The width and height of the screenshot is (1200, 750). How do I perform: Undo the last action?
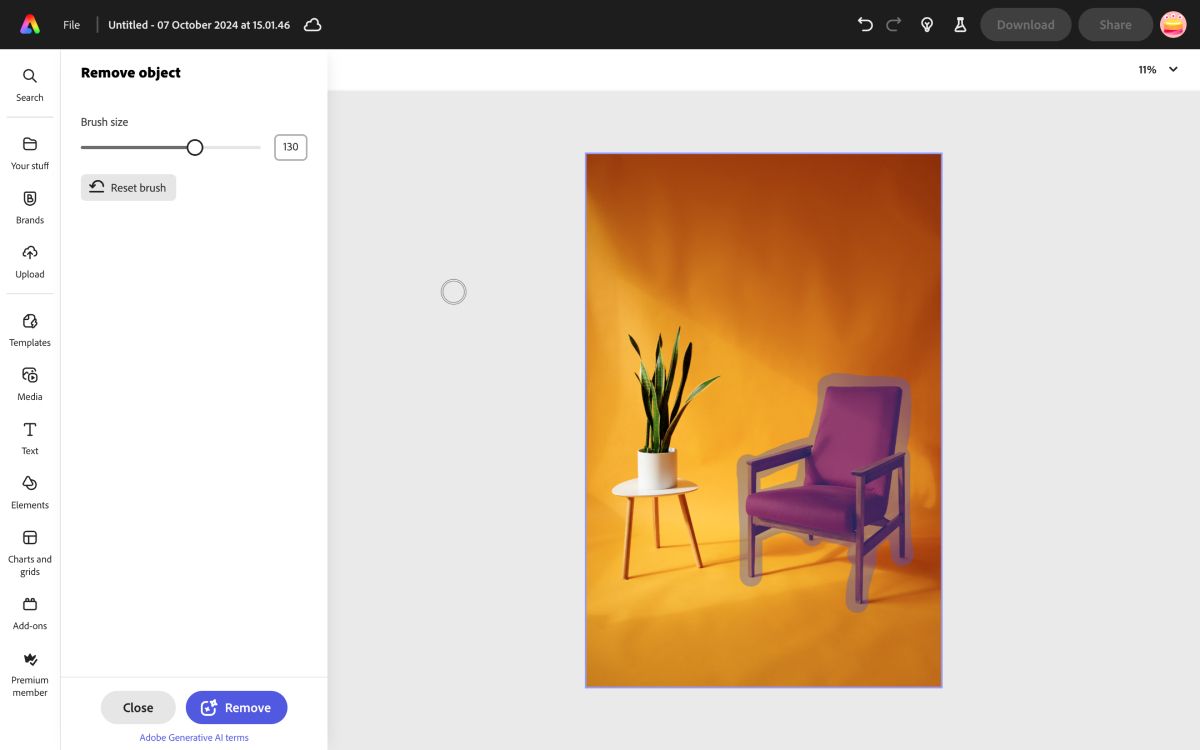[x=865, y=24]
